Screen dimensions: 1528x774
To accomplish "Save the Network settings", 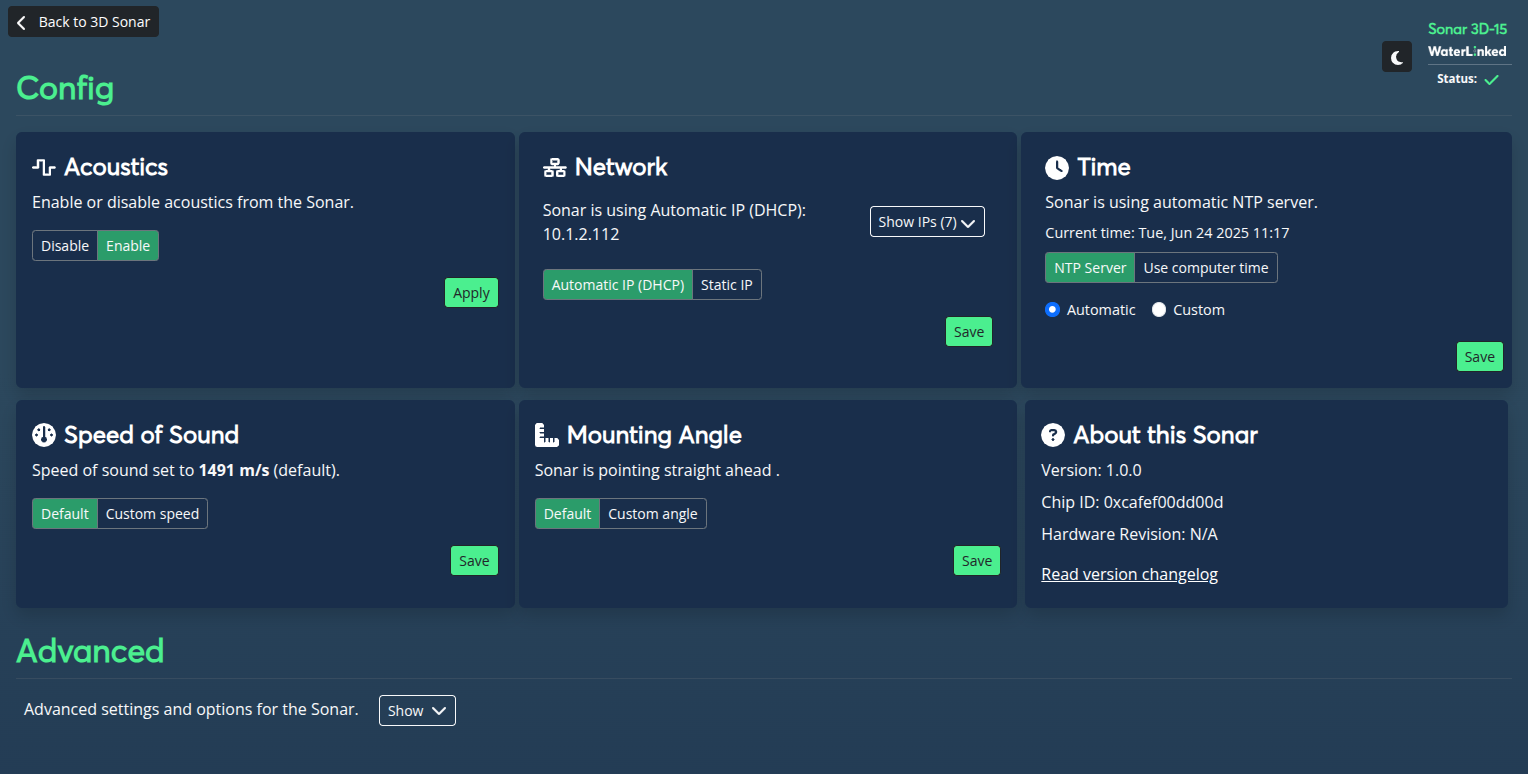I will 969,332.
